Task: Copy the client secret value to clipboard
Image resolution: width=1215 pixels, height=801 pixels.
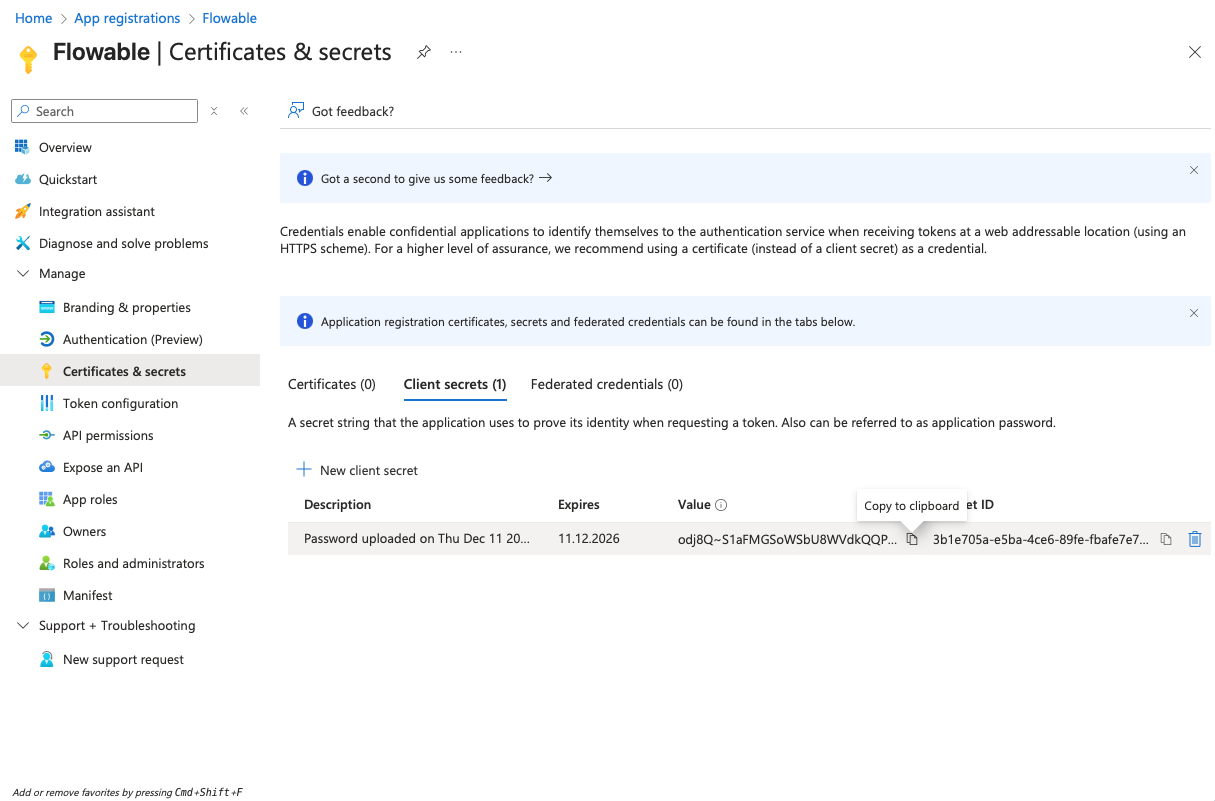Action: tap(911, 539)
